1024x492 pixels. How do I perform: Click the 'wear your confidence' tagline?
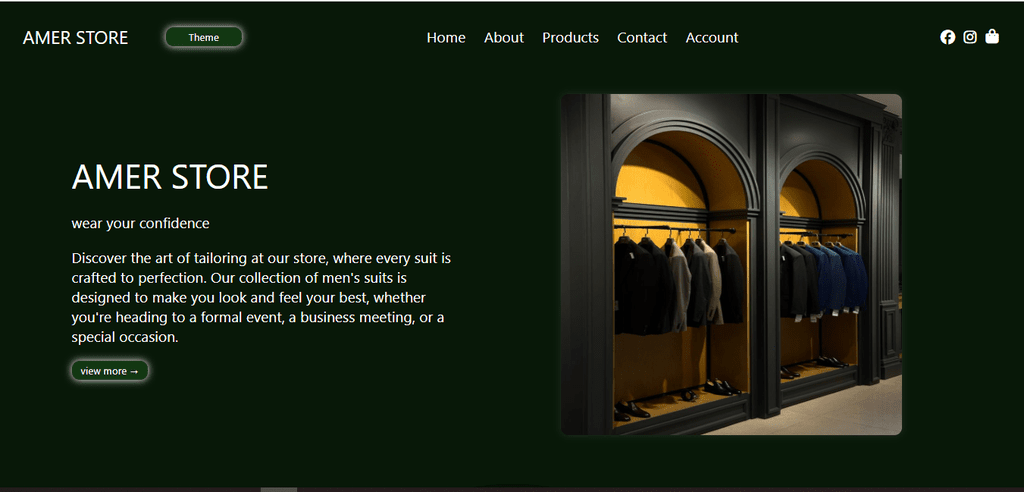pyautogui.click(x=140, y=223)
